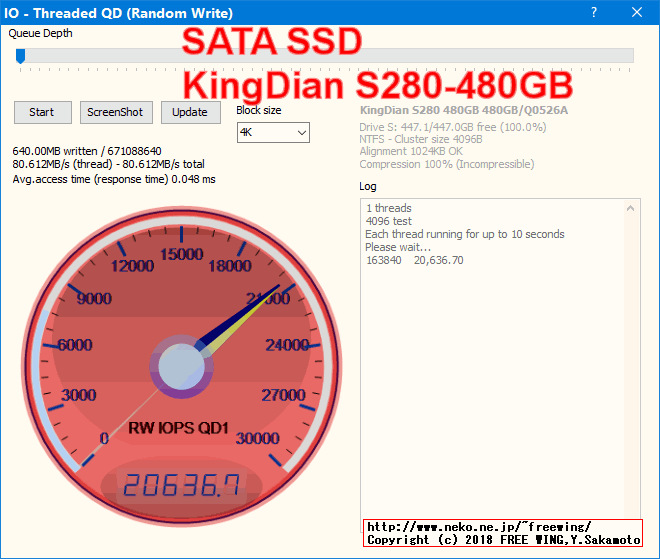This screenshot has width=660, height=559.
Task: Click the '1 threads' log line
Action: (x=389, y=208)
